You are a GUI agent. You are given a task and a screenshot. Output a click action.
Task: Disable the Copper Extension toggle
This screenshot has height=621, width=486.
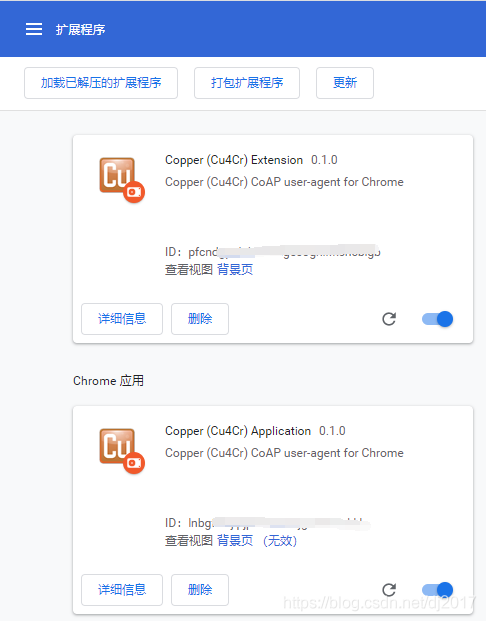pos(438,319)
